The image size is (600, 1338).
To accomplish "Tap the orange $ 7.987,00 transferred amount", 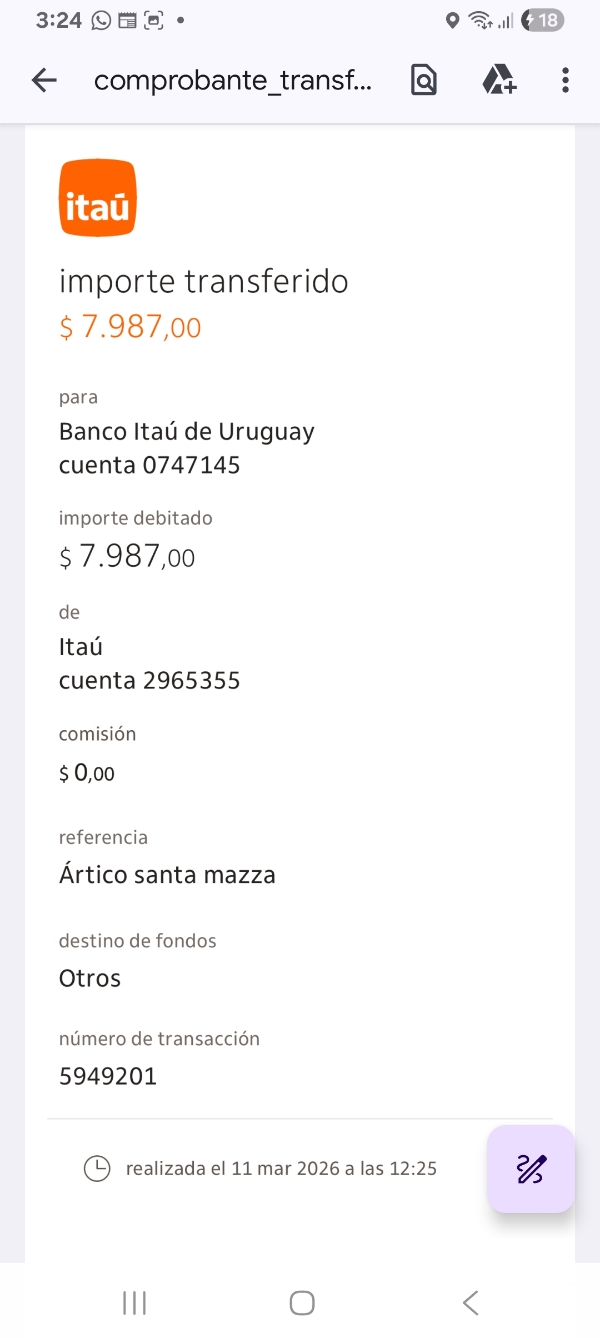I will [130, 327].
